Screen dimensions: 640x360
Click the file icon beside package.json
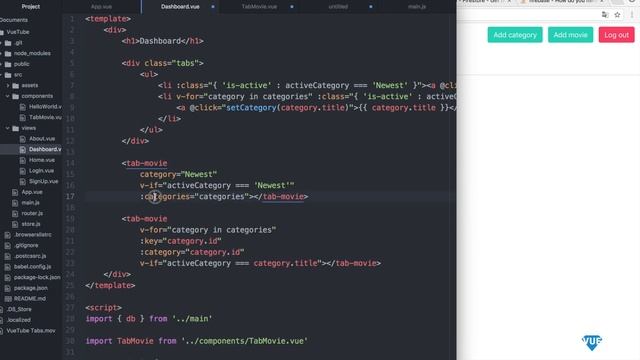click(7, 288)
